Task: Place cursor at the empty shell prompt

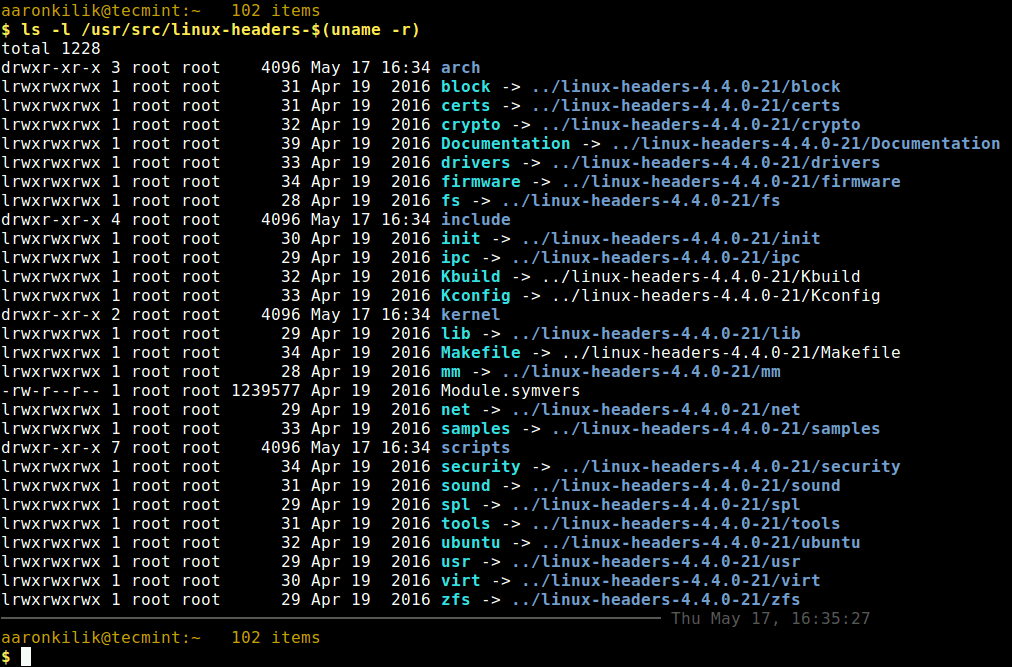Action: pyautogui.click(x=25, y=656)
